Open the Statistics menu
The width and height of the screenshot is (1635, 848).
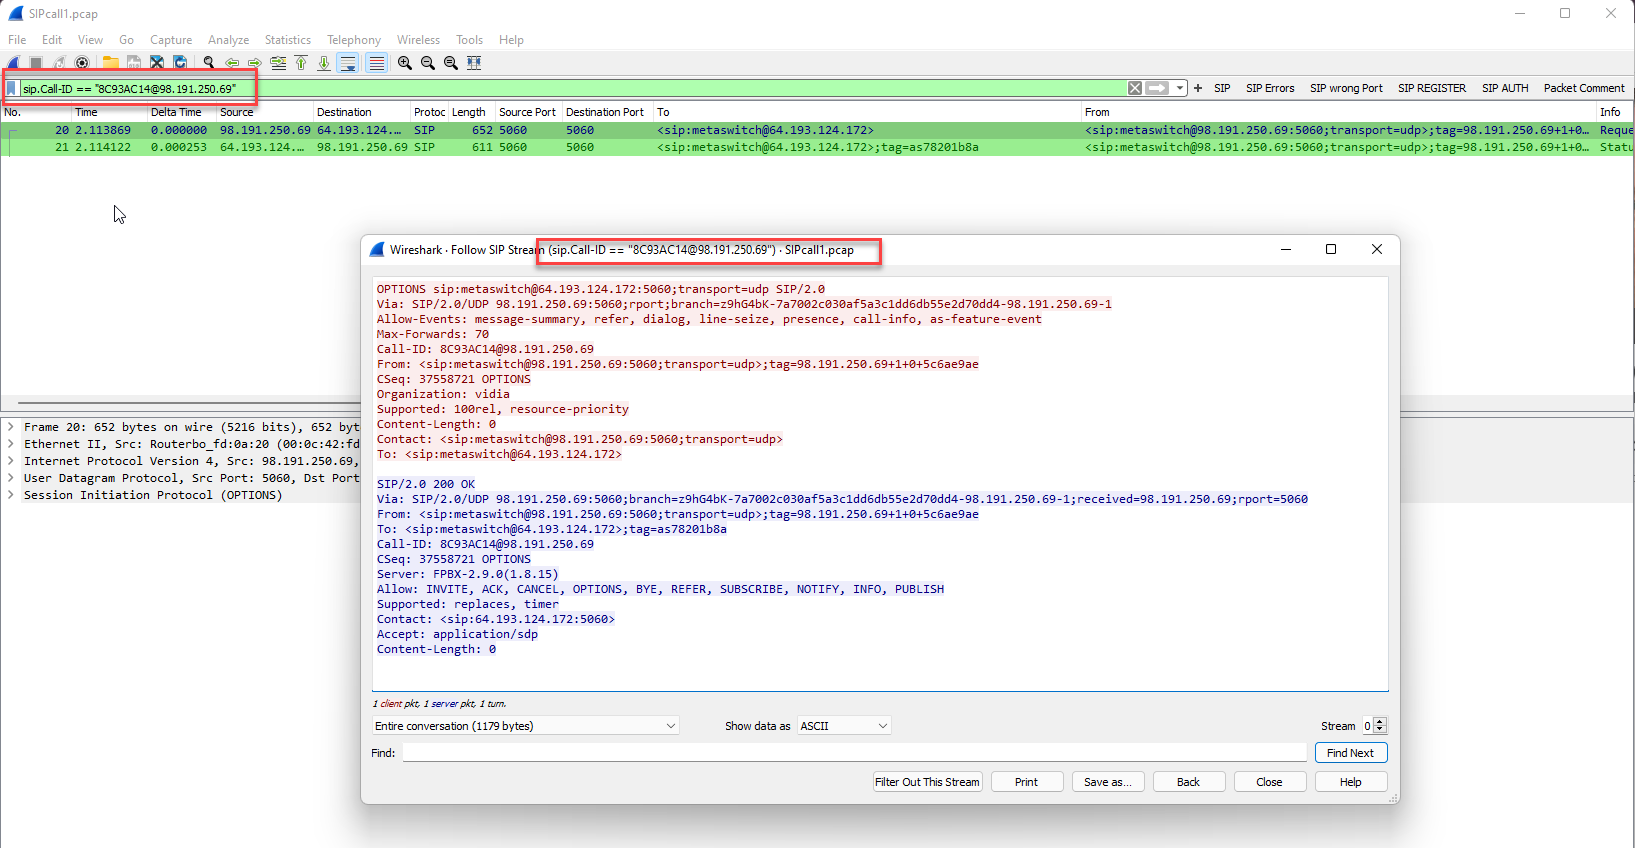click(x=287, y=40)
